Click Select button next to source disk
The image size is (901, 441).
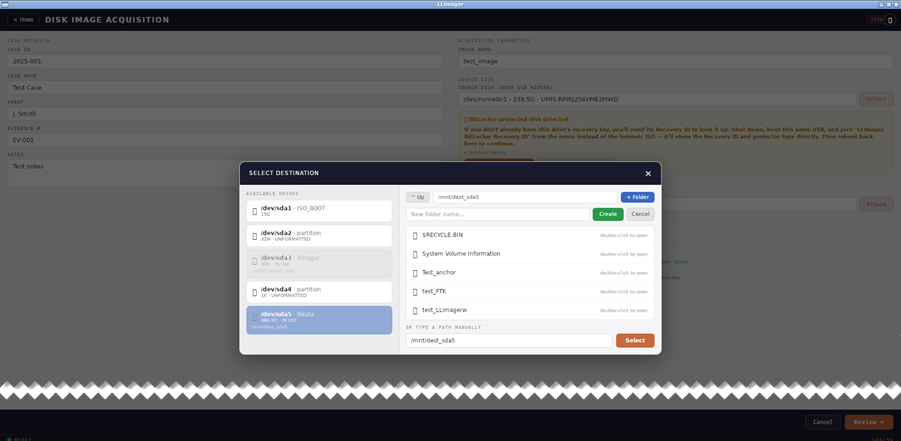point(876,99)
